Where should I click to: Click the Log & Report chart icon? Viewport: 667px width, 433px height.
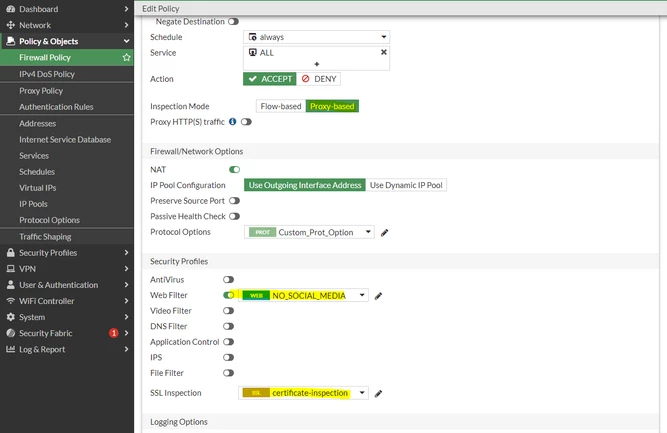[x=11, y=349]
